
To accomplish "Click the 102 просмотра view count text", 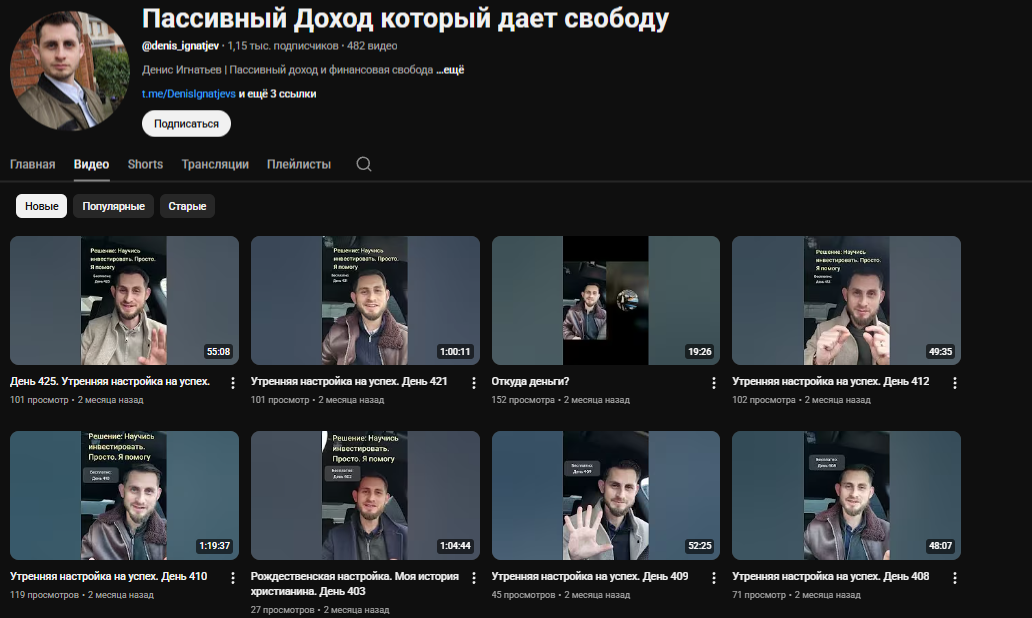I will click(763, 400).
